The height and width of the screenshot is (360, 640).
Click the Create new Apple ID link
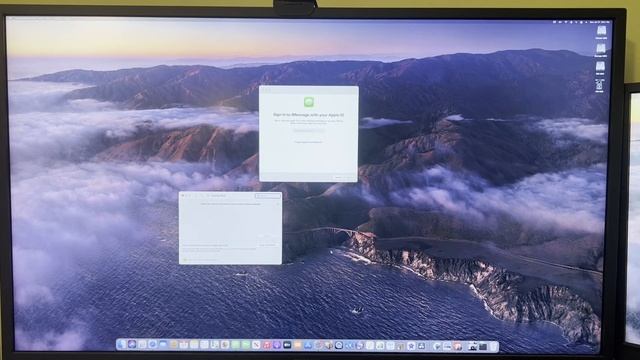(309, 142)
